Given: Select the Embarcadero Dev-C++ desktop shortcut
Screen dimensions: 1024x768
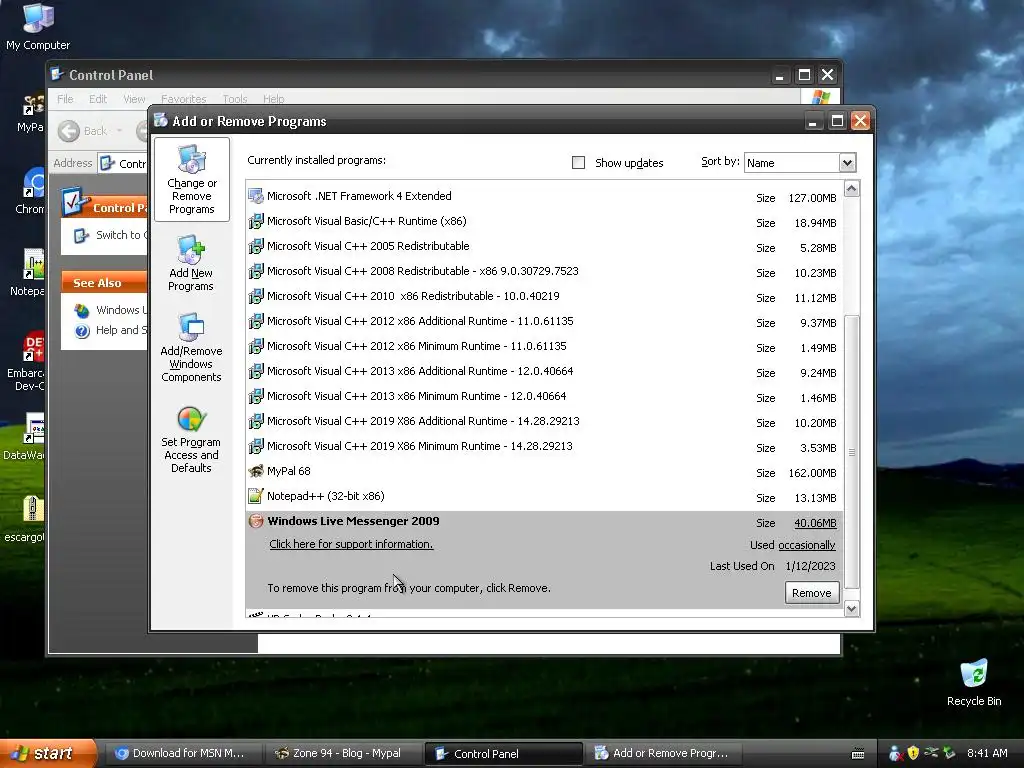Looking at the screenshot, I should (x=29, y=362).
